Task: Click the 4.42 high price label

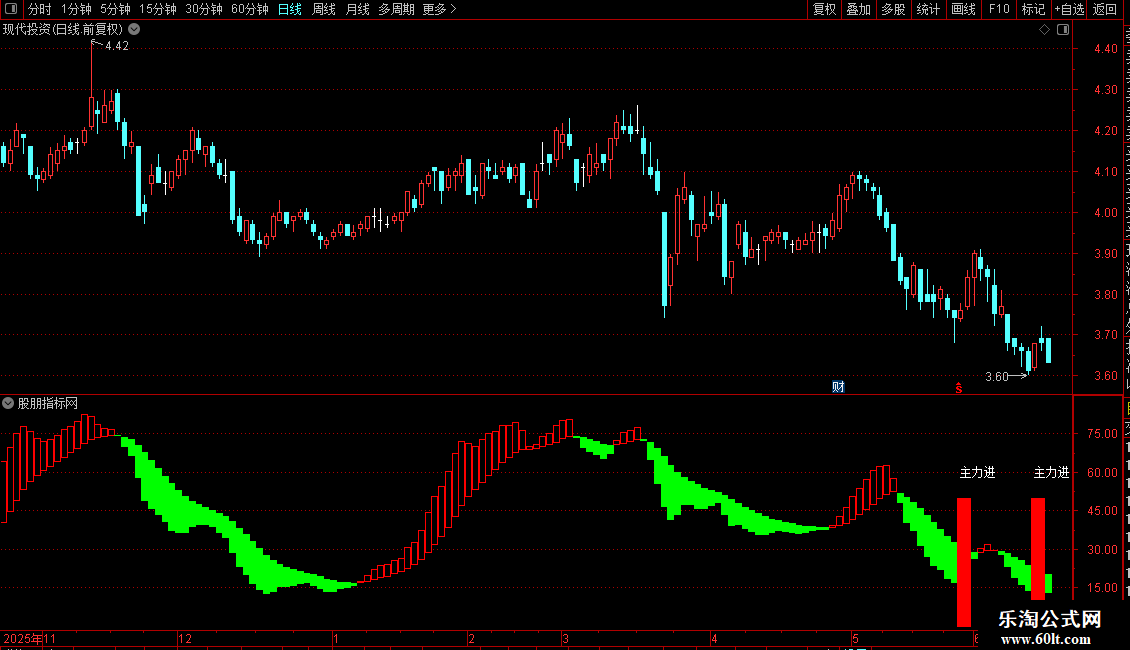Action: 117,45
